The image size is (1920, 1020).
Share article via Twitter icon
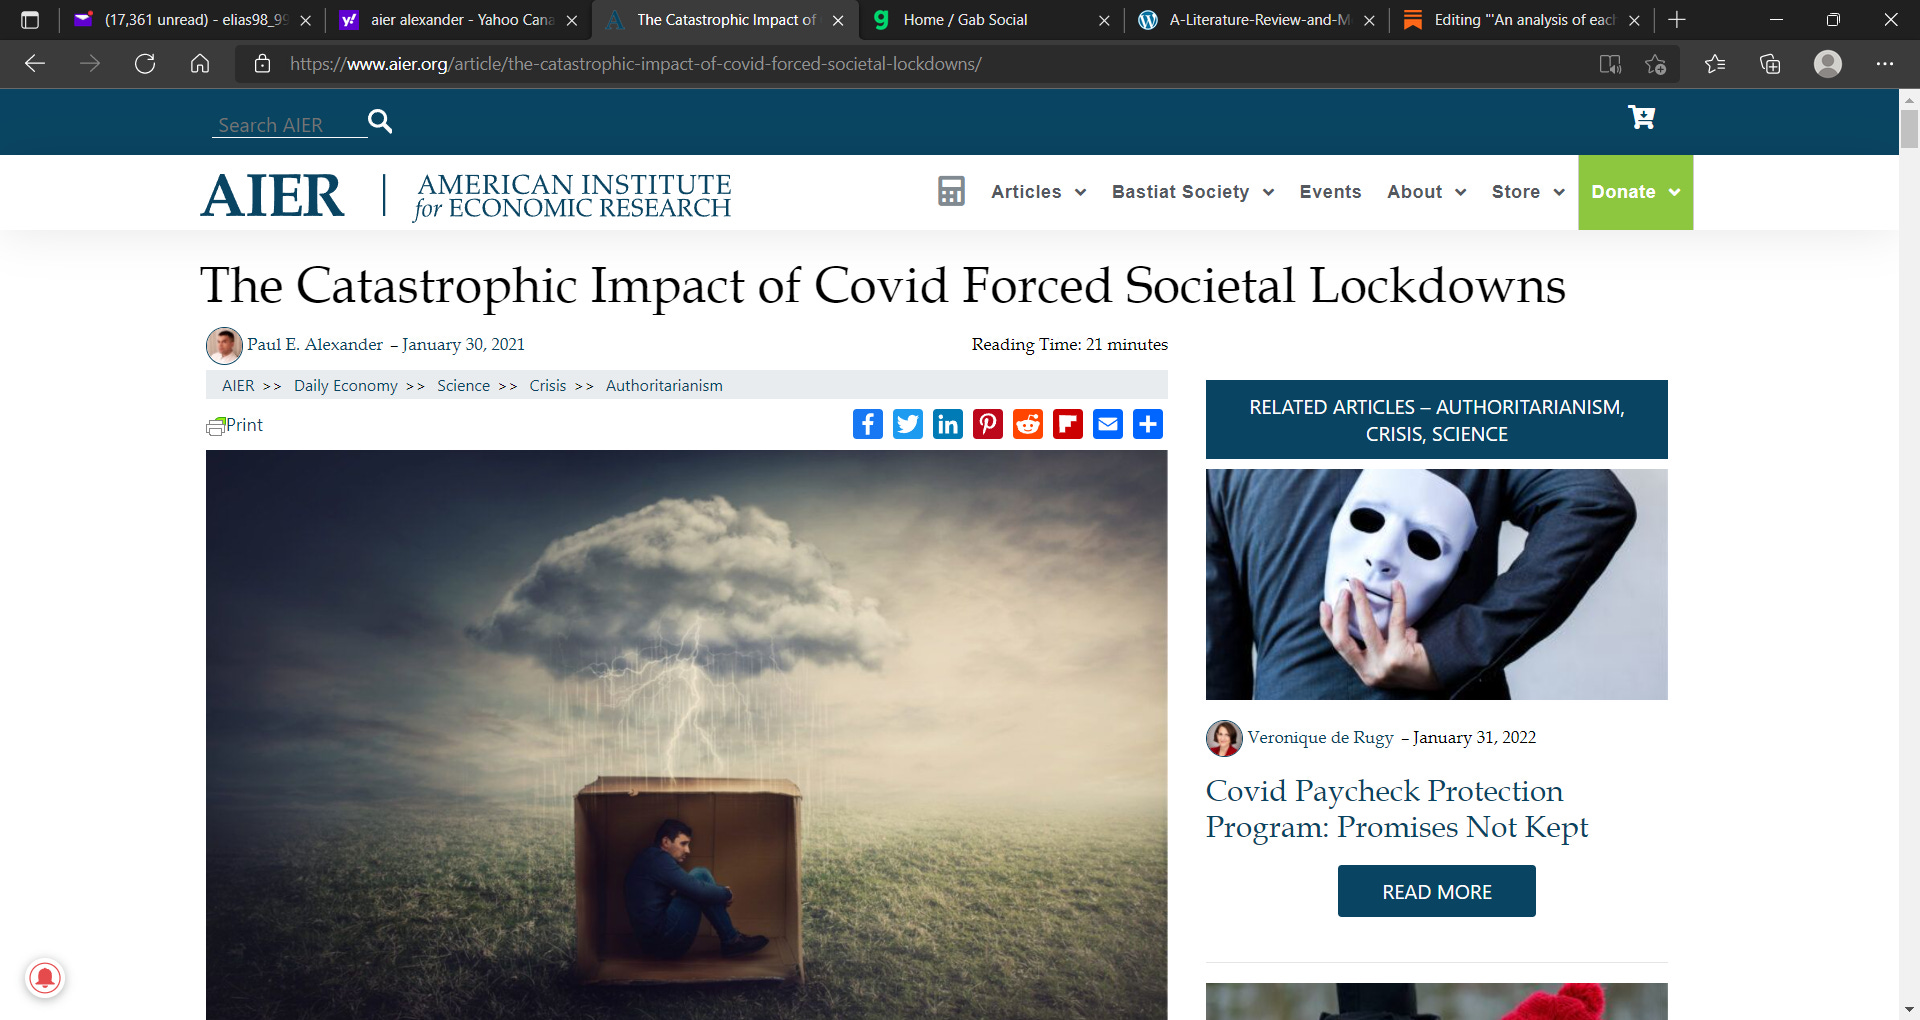tap(907, 424)
